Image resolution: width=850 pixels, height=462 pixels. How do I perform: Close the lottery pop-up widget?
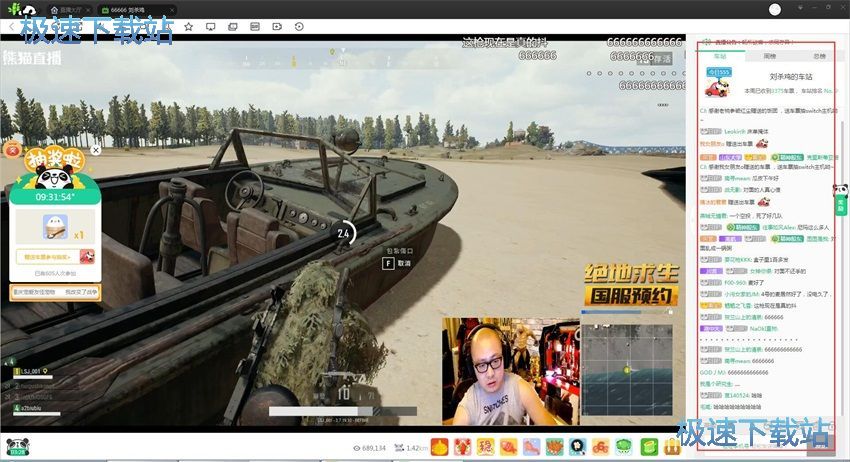(x=95, y=150)
